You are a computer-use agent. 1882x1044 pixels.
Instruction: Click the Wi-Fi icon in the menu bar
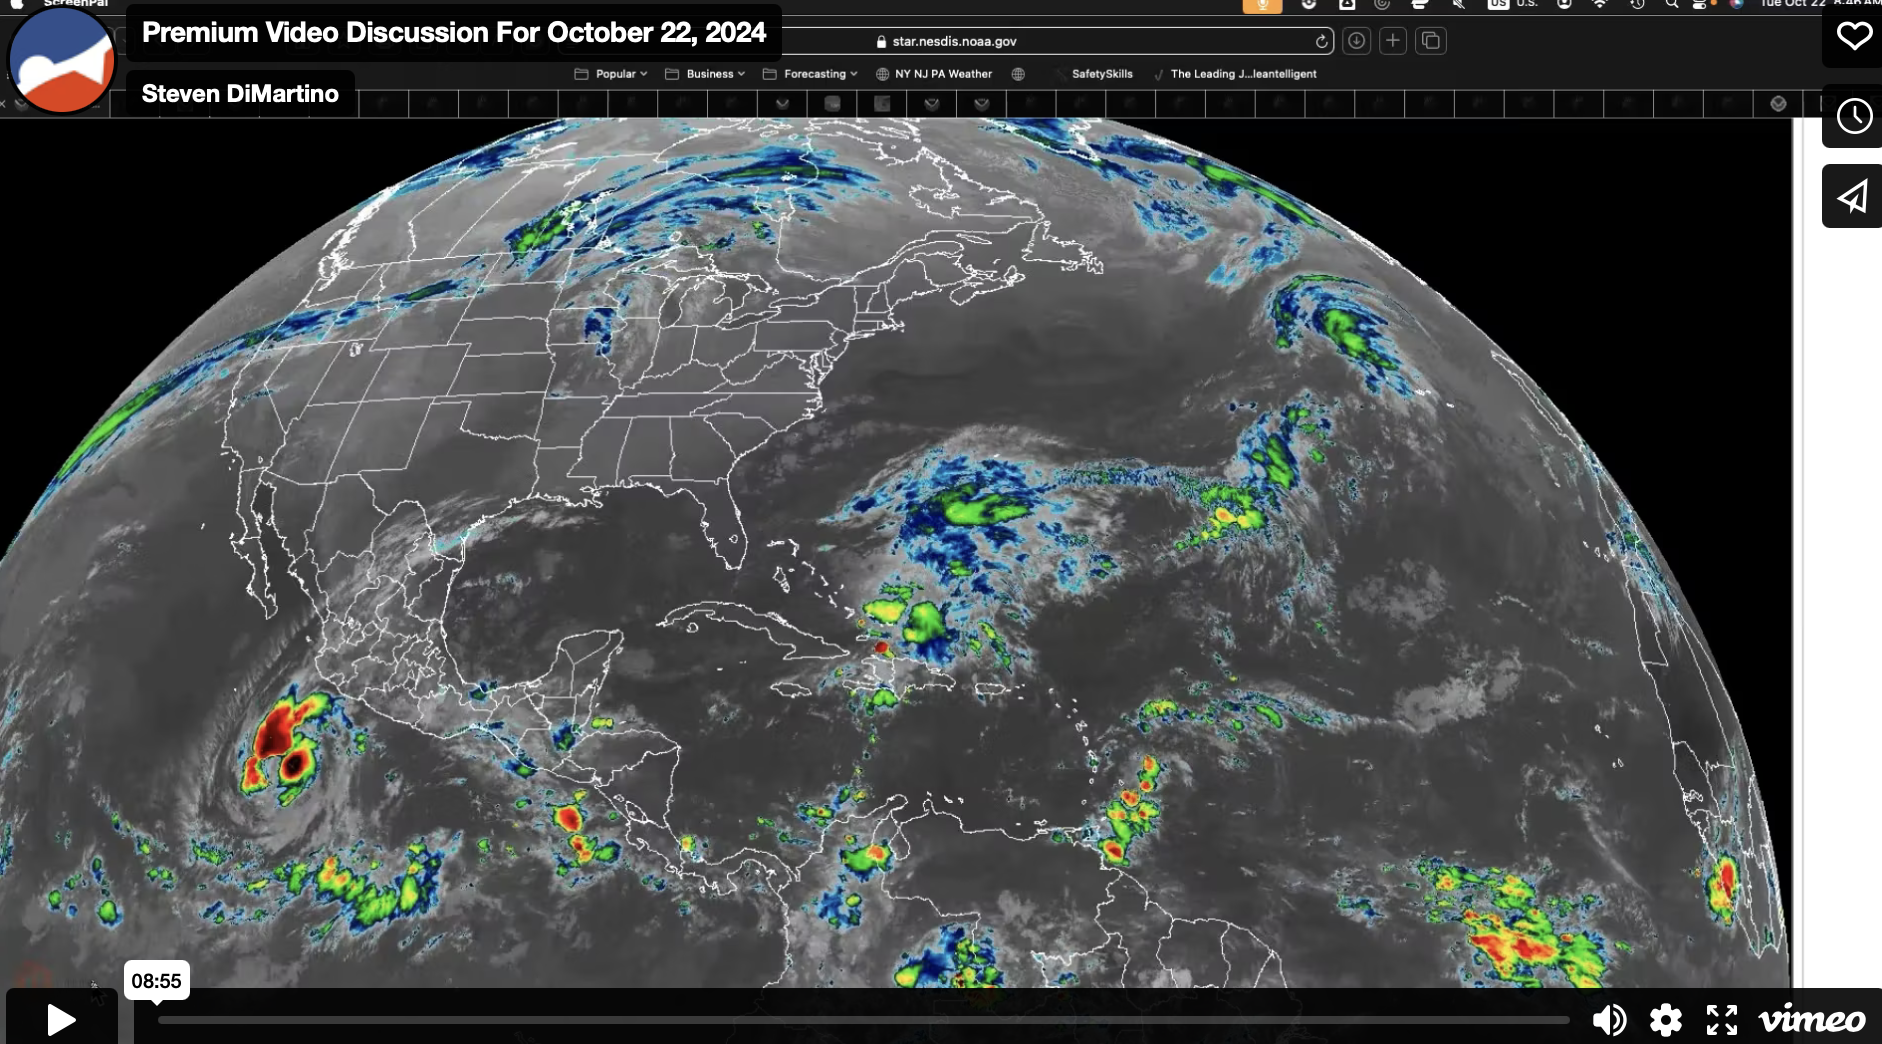(x=1600, y=5)
